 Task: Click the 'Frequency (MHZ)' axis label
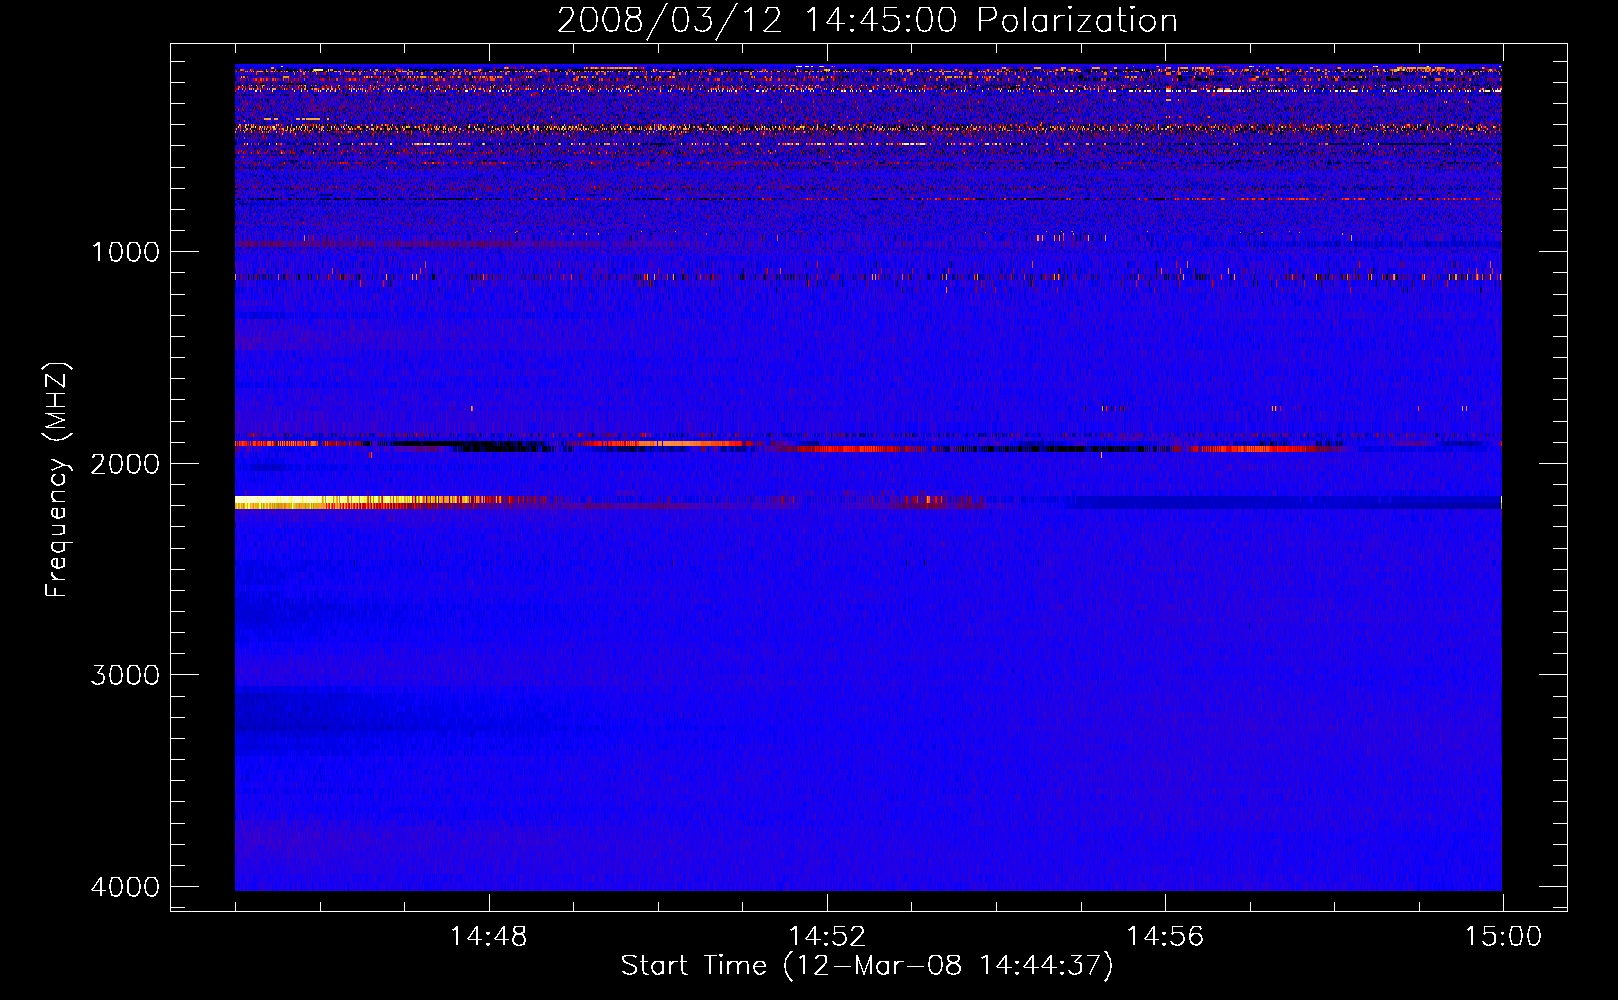coord(58,481)
